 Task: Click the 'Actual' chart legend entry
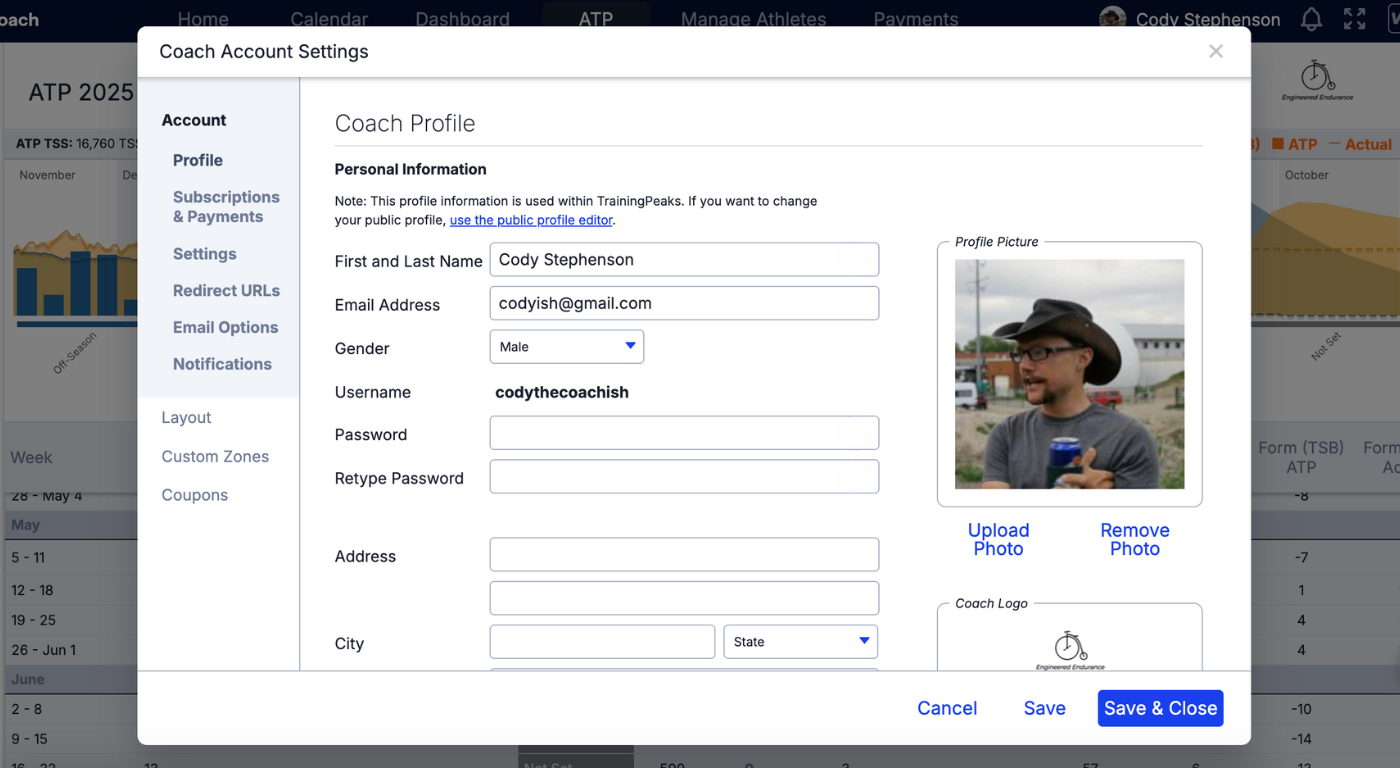[1360, 144]
